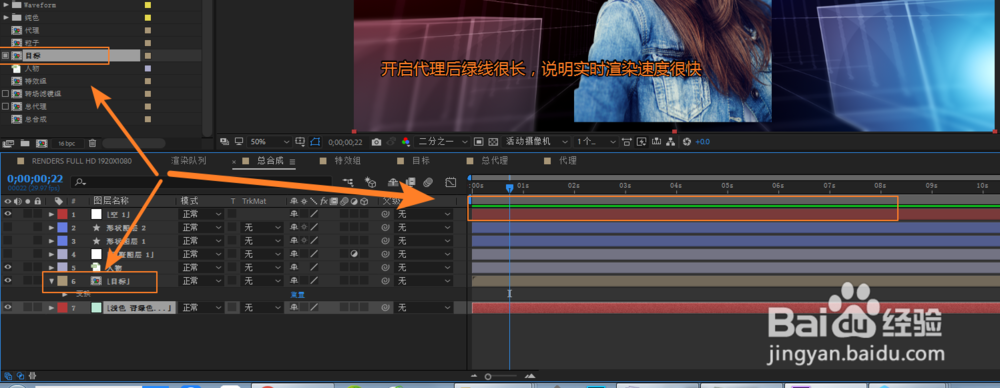Toggle the transparency grid icon

pos(494,141)
